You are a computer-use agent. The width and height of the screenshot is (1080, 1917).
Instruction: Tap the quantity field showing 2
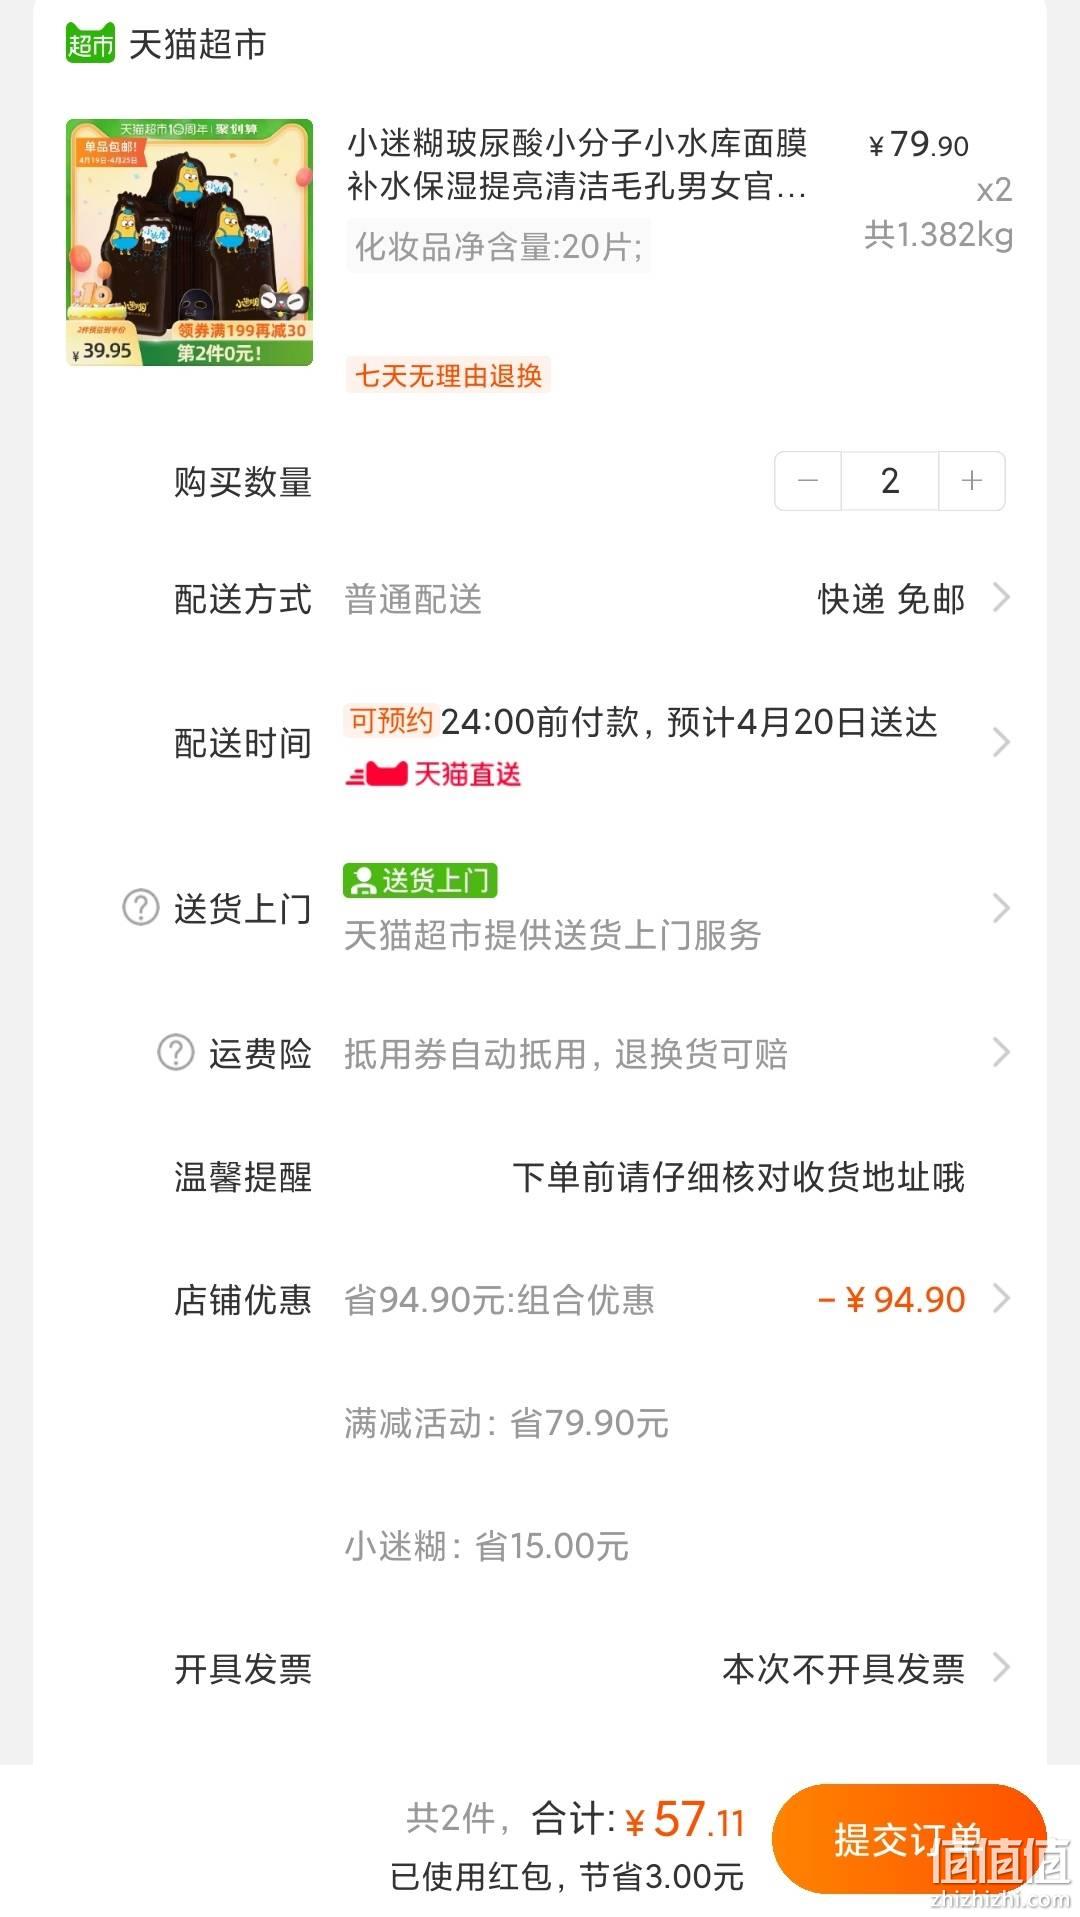click(890, 481)
